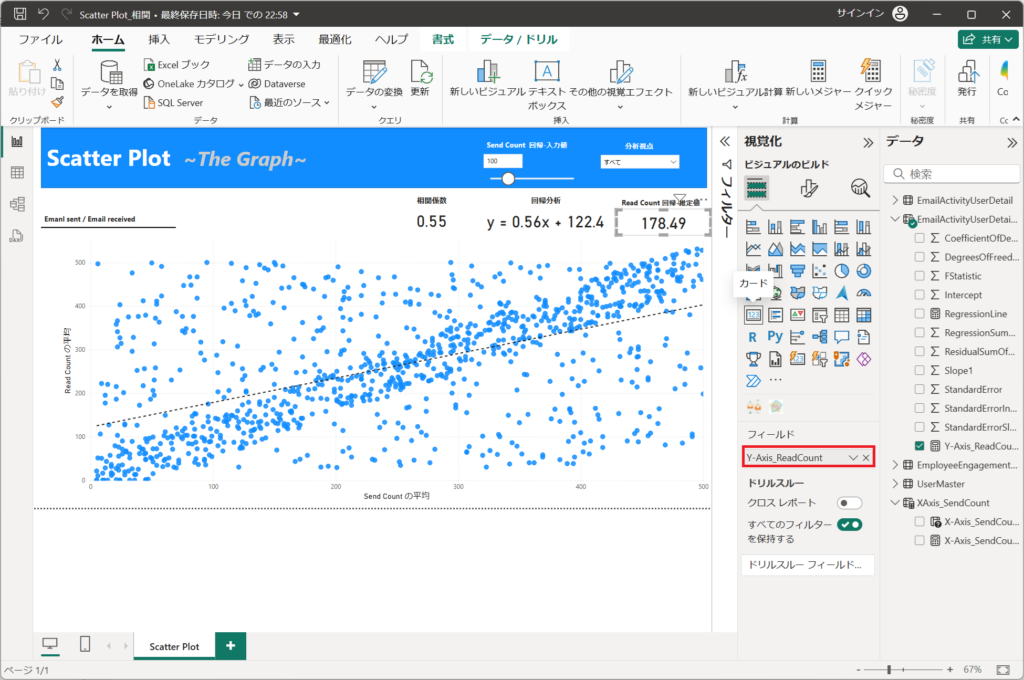Screen dimensions: 1024x680
Task: Choose the Python visual icon
Action: point(776,337)
